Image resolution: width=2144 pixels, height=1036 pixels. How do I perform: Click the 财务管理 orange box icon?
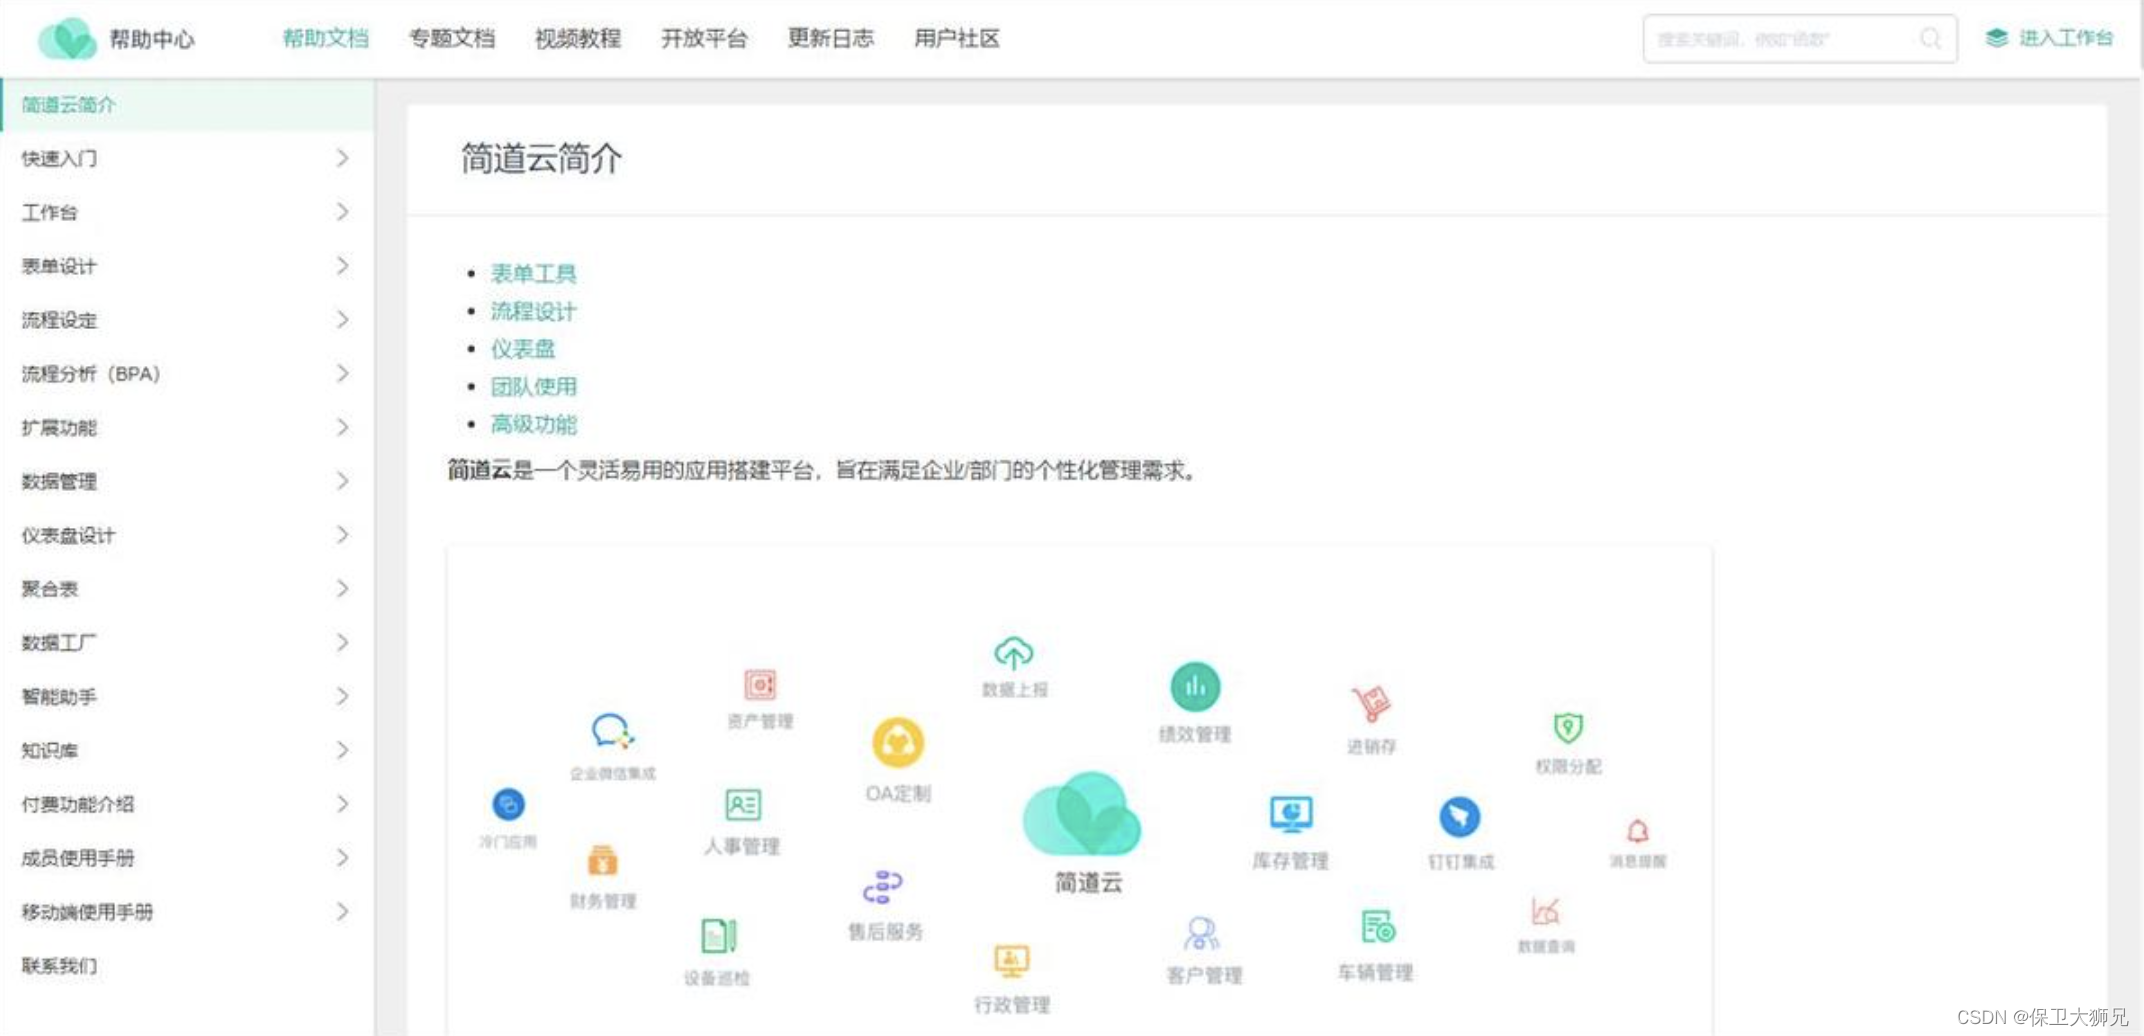click(x=602, y=860)
